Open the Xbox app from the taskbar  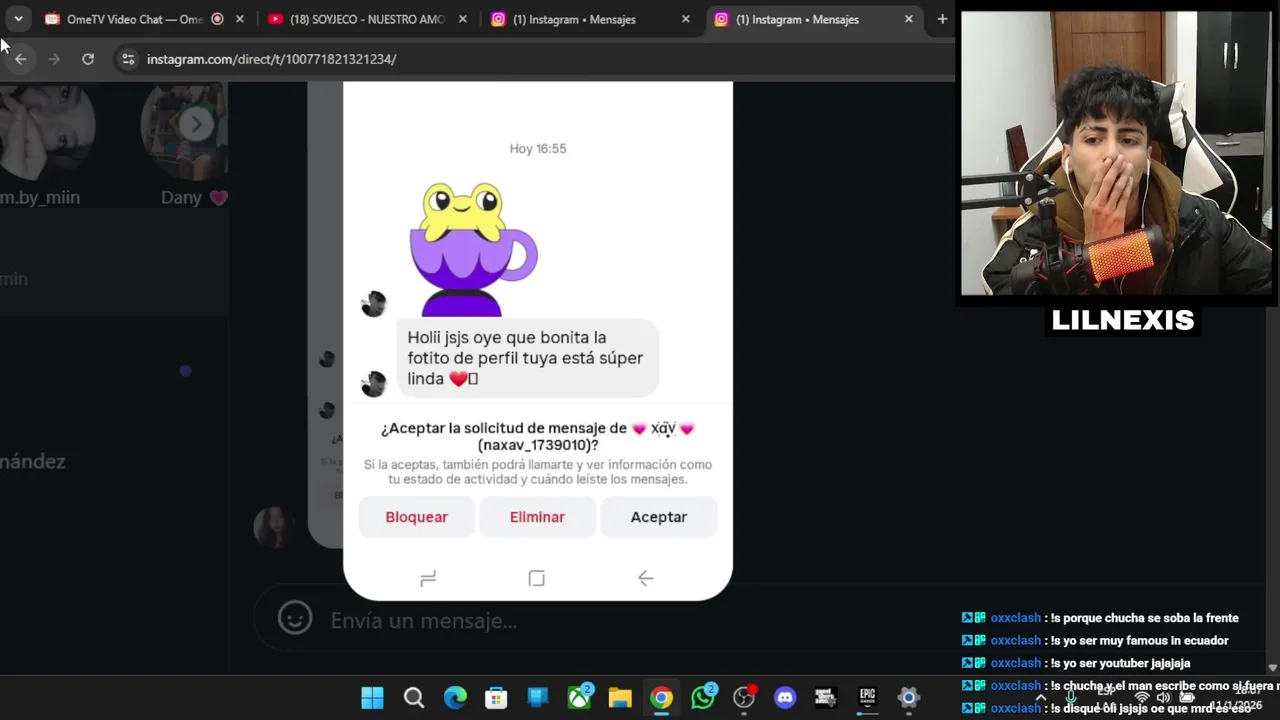[579, 698]
